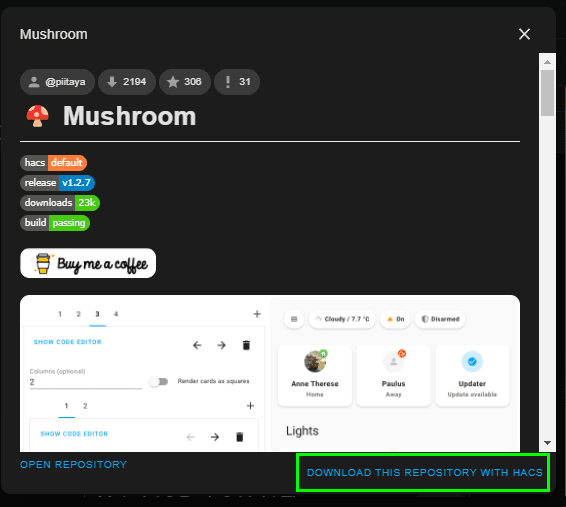
Task: Click the @piitaya author chip
Action: (57, 82)
